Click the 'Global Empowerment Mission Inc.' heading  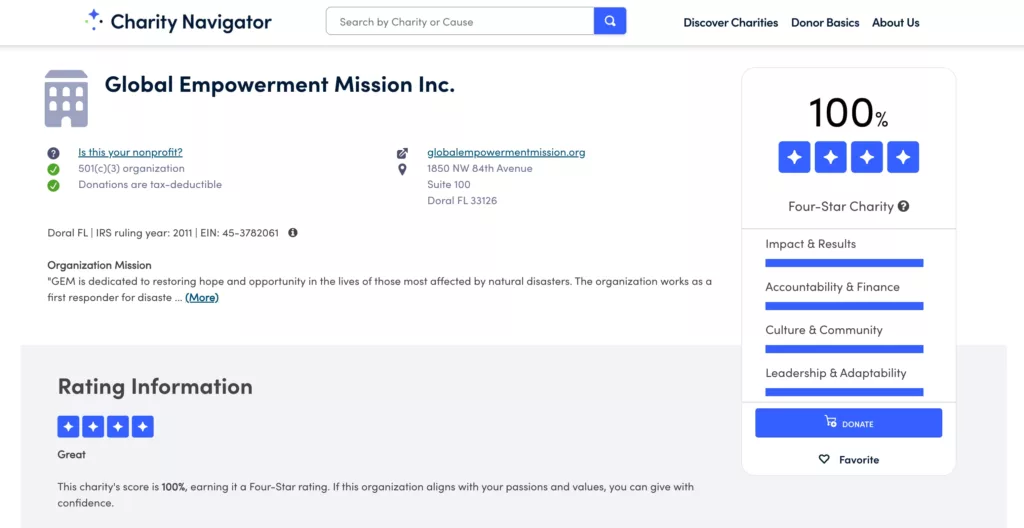click(280, 84)
